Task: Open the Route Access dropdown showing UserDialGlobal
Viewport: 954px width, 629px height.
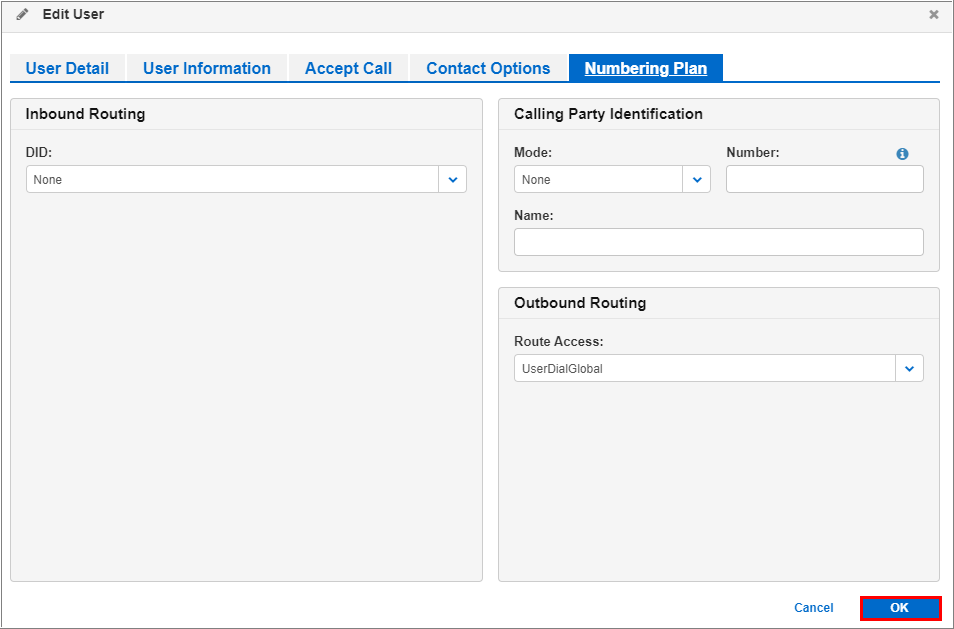Action: coord(700,368)
